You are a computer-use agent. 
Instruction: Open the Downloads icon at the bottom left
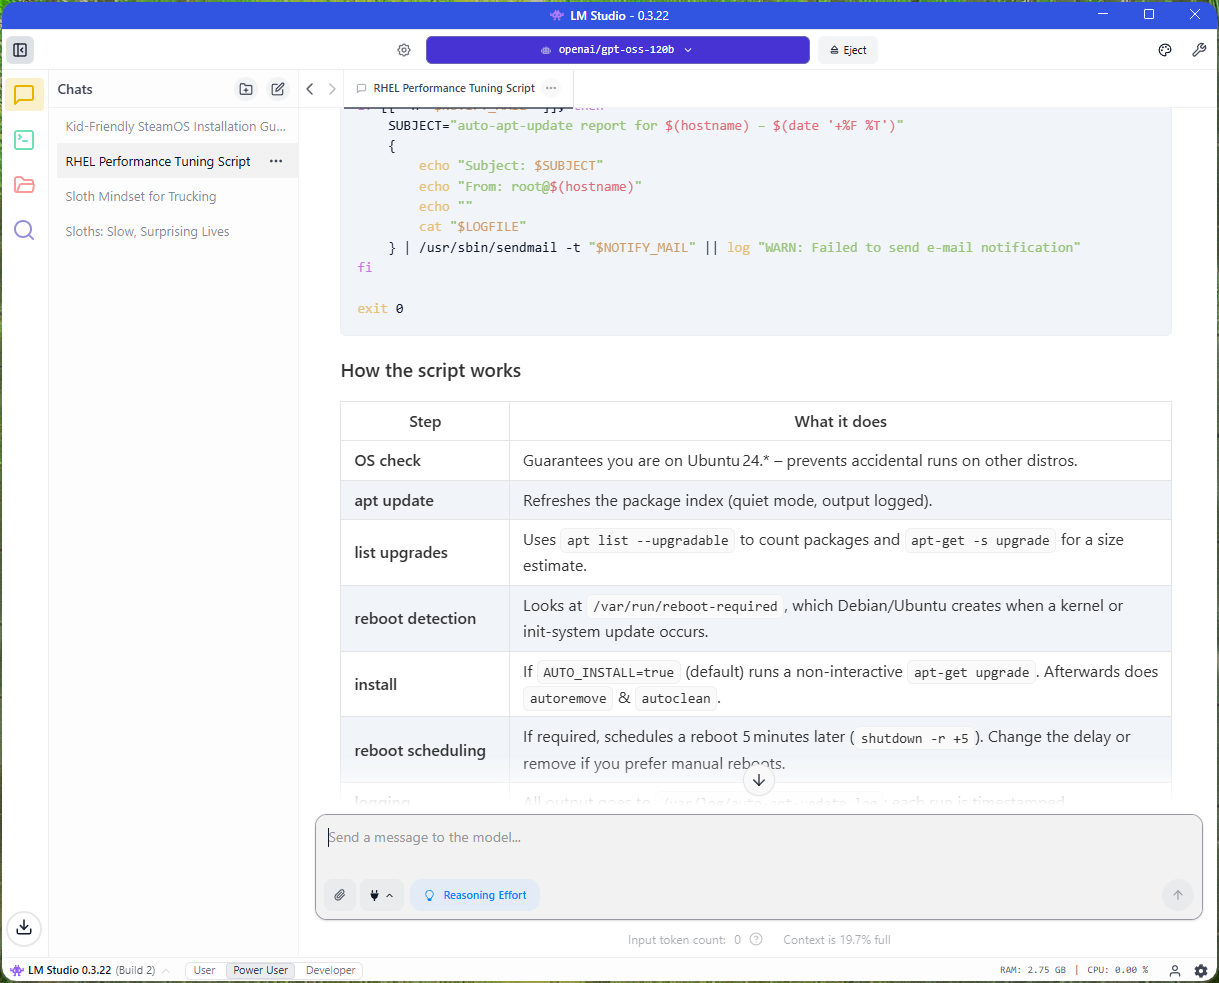point(24,927)
